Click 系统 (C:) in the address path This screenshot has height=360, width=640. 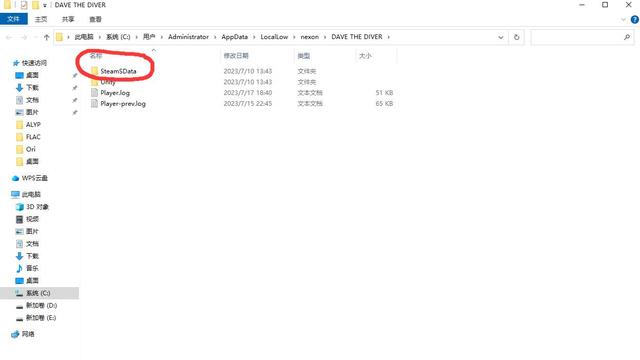118,37
